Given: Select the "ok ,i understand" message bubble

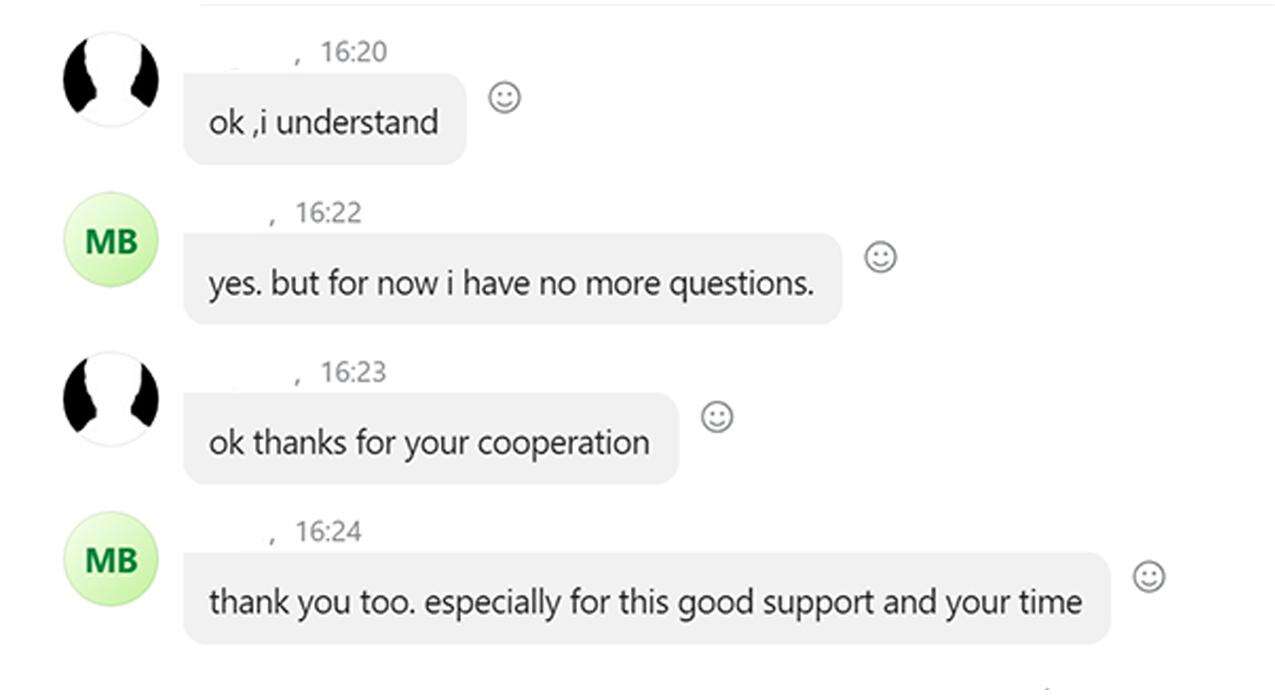Looking at the screenshot, I should [x=324, y=122].
